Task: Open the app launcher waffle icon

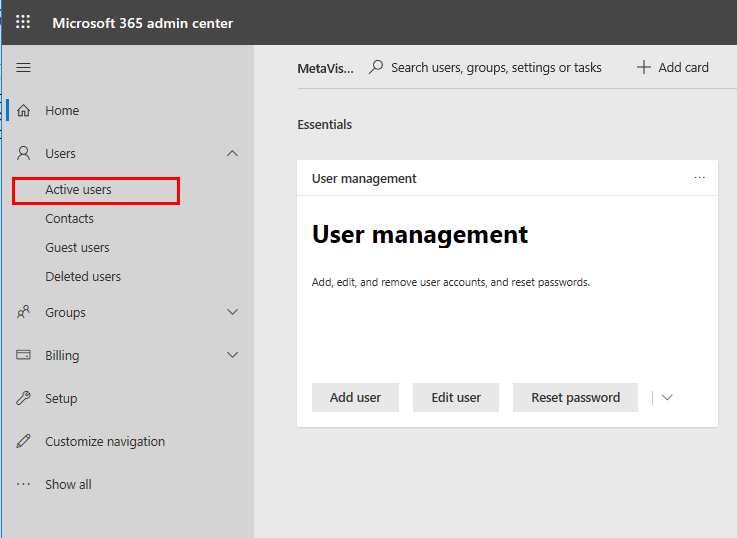Action: click(x=23, y=22)
